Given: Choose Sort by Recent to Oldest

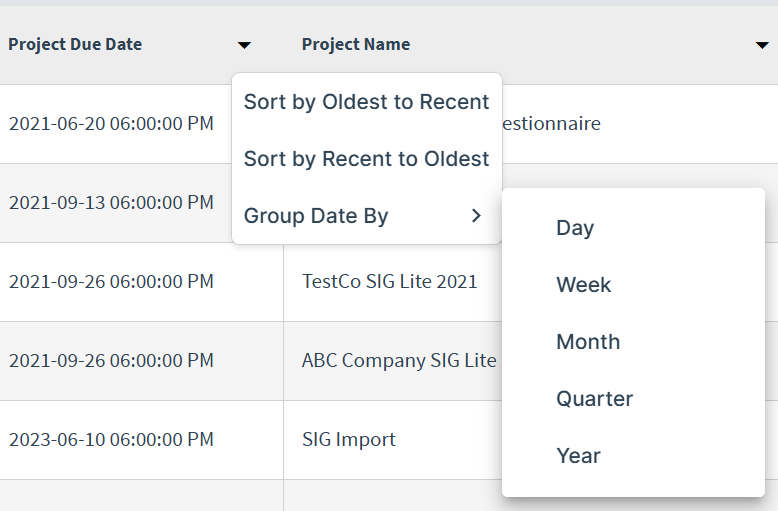Looking at the screenshot, I should [366, 159].
